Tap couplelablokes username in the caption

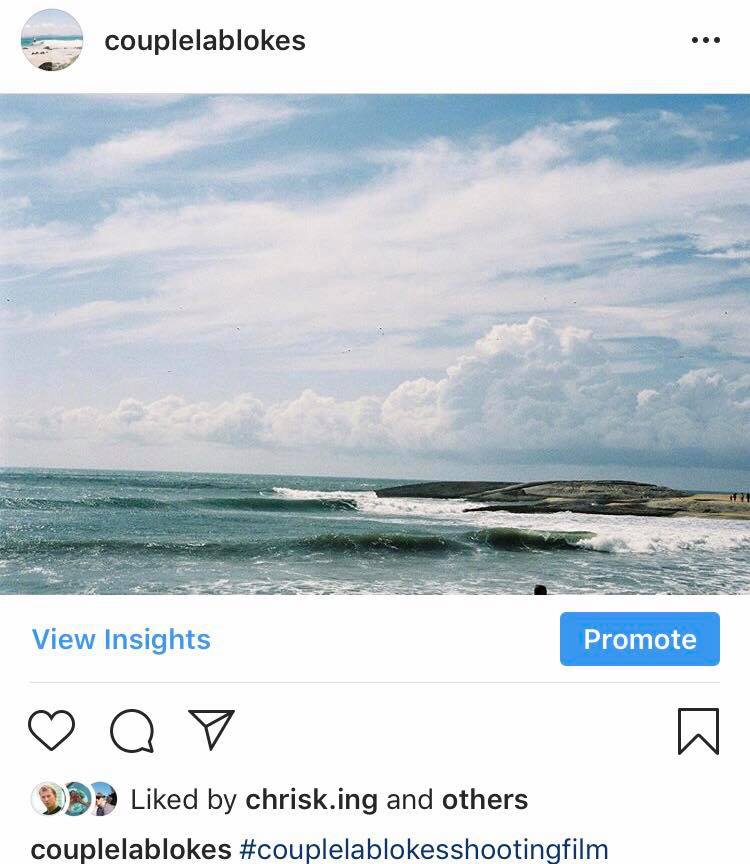(131, 850)
